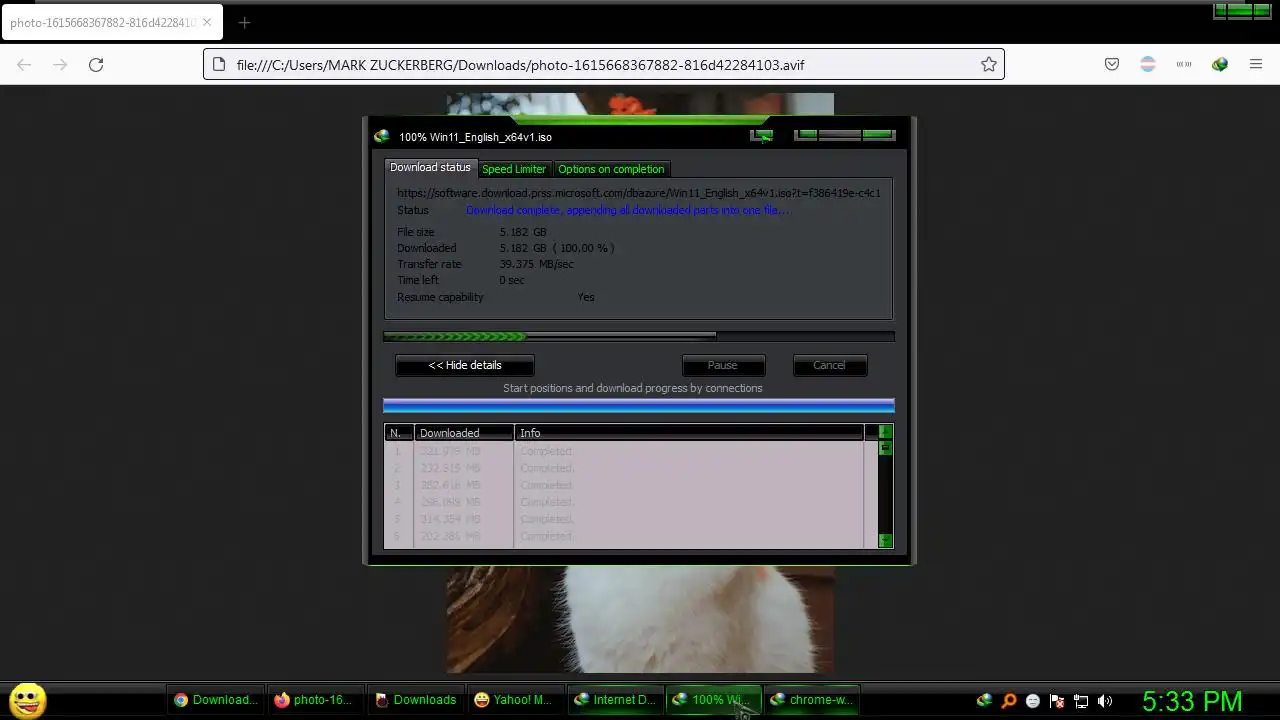Click the Pocket save icon in the browser toolbar
Viewport: 1280px width, 720px height.
pos(1112,65)
